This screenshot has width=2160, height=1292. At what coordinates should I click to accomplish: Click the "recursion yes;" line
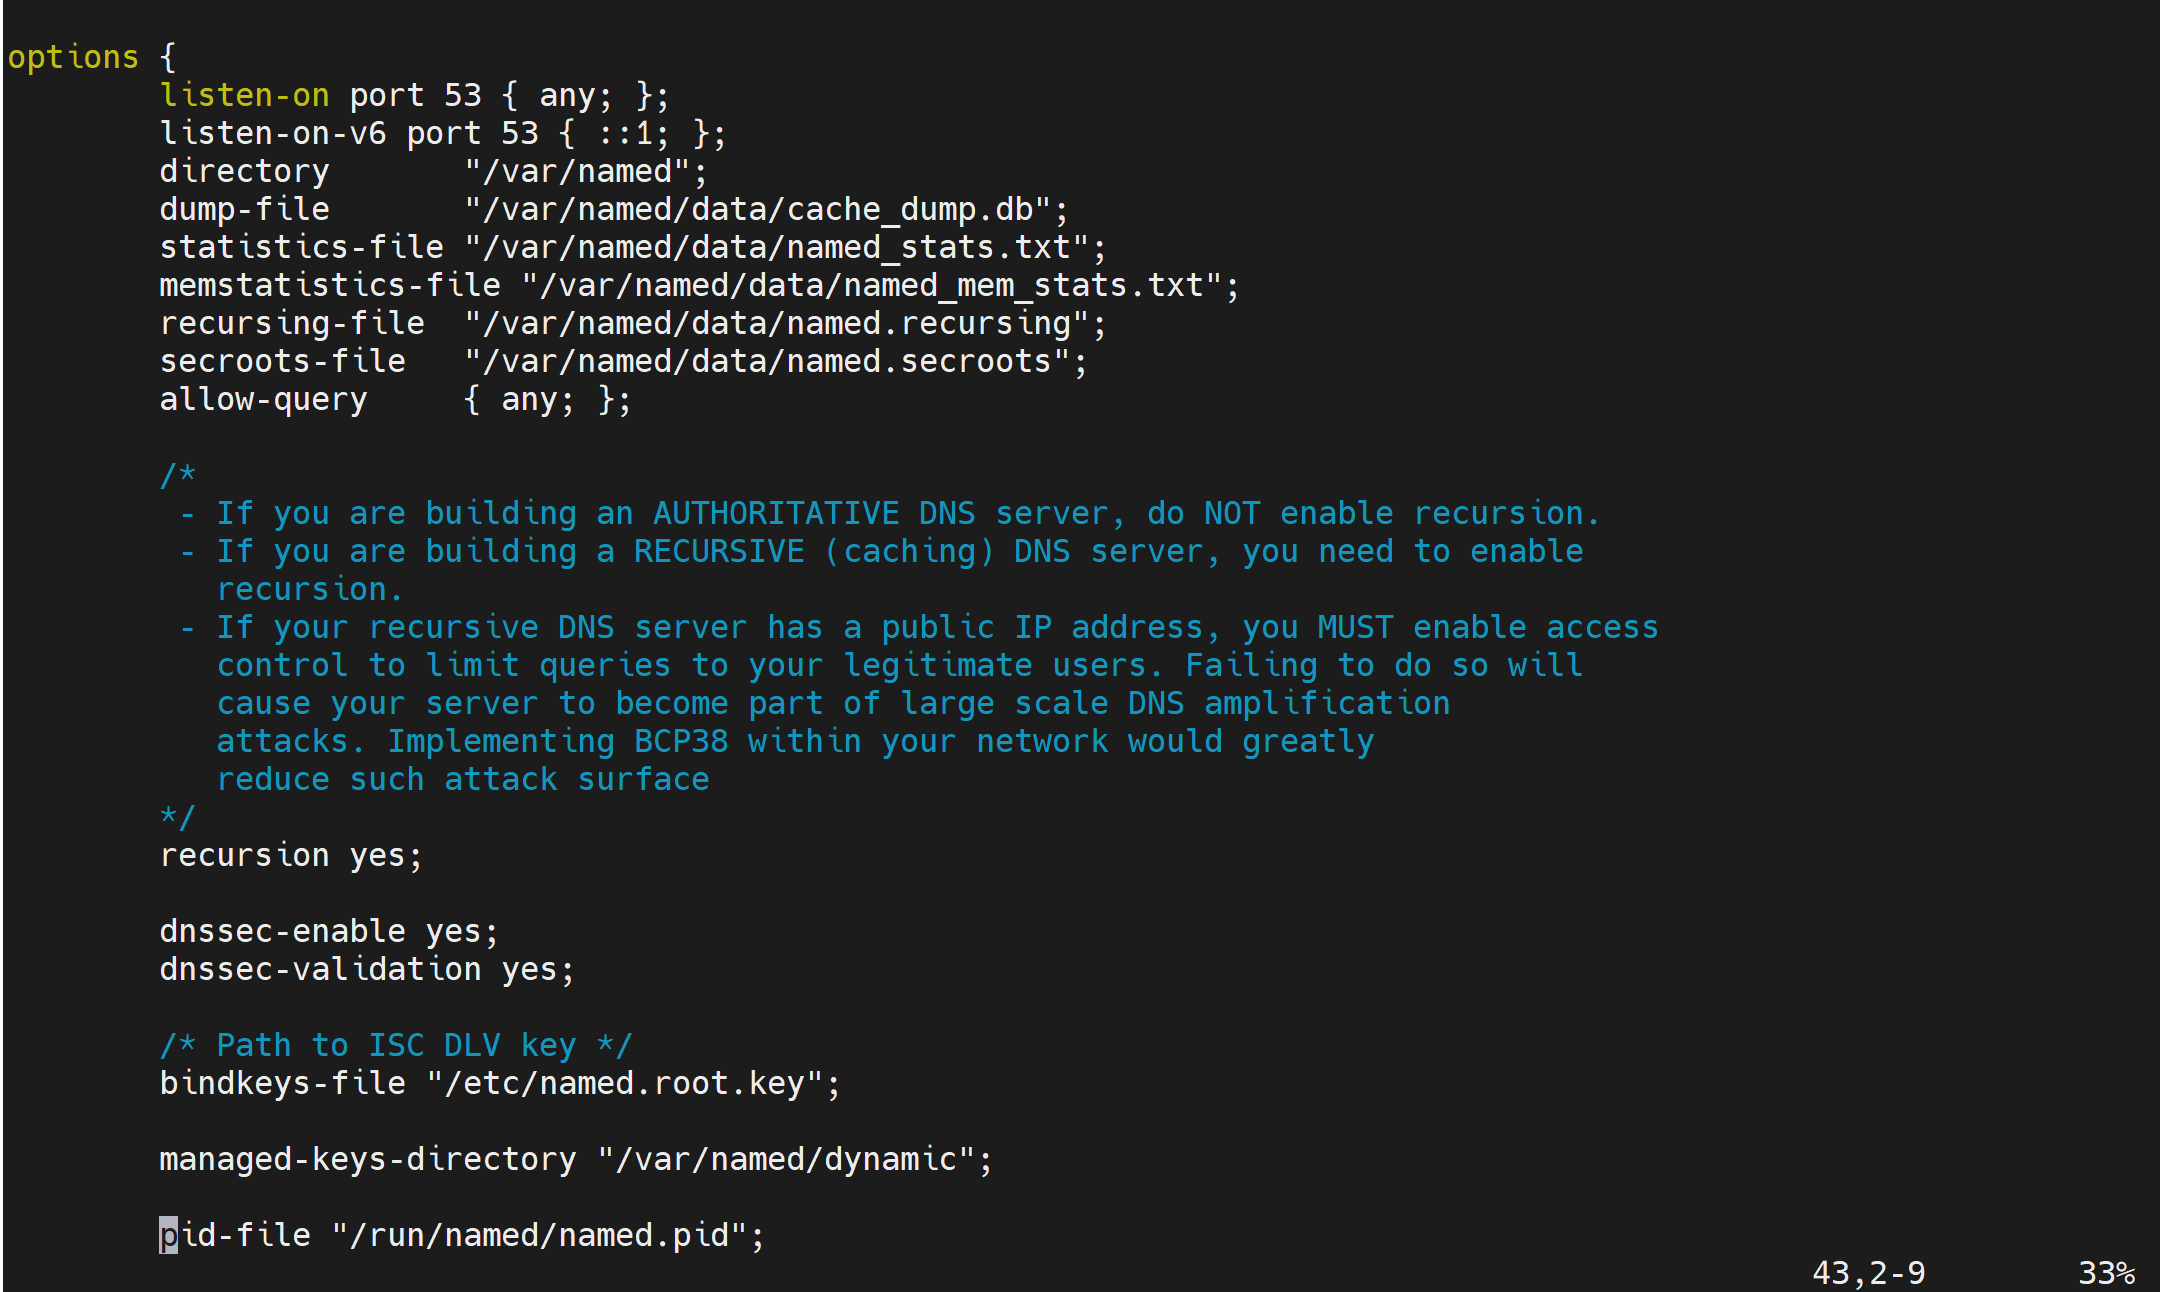(291, 855)
